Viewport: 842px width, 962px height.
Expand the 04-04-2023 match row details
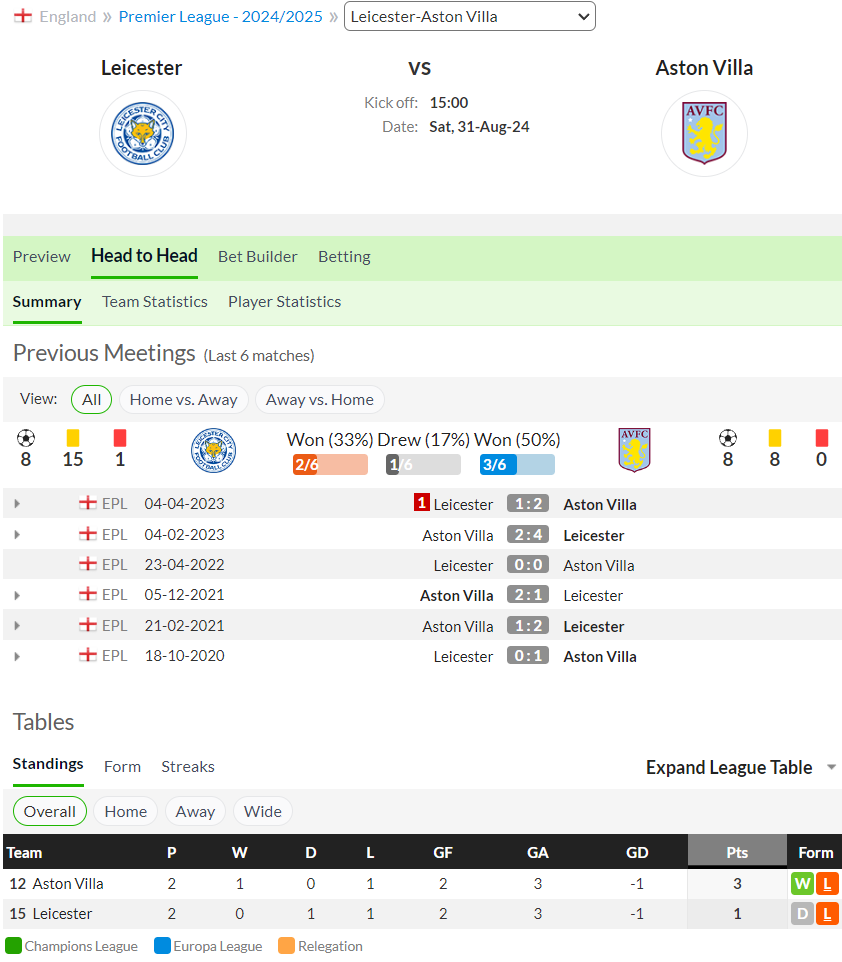17,504
